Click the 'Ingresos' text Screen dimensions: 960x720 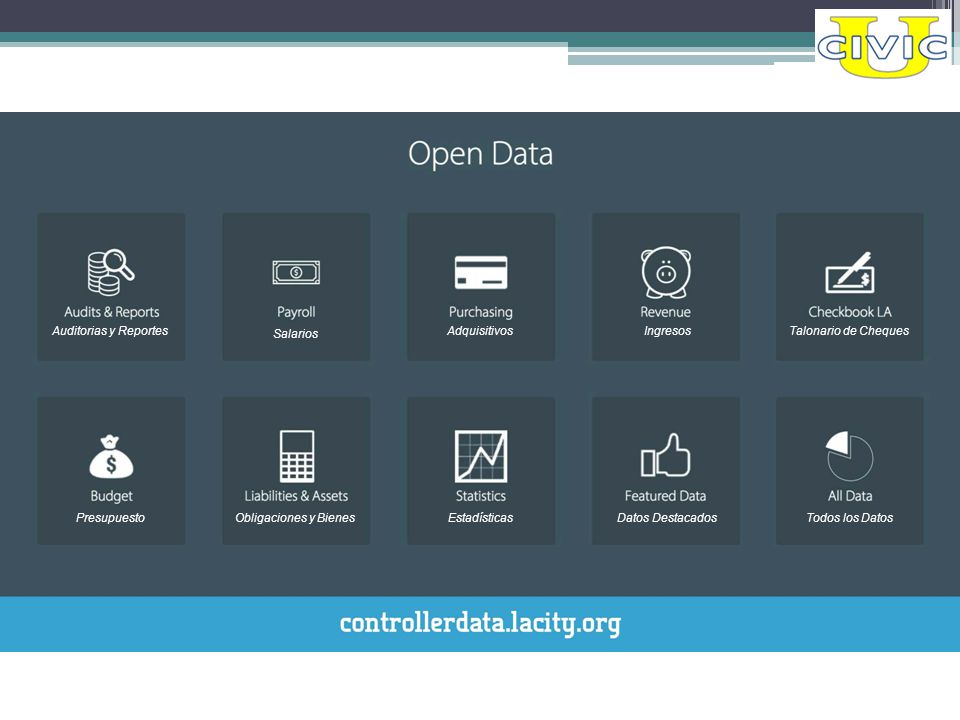tap(667, 331)
